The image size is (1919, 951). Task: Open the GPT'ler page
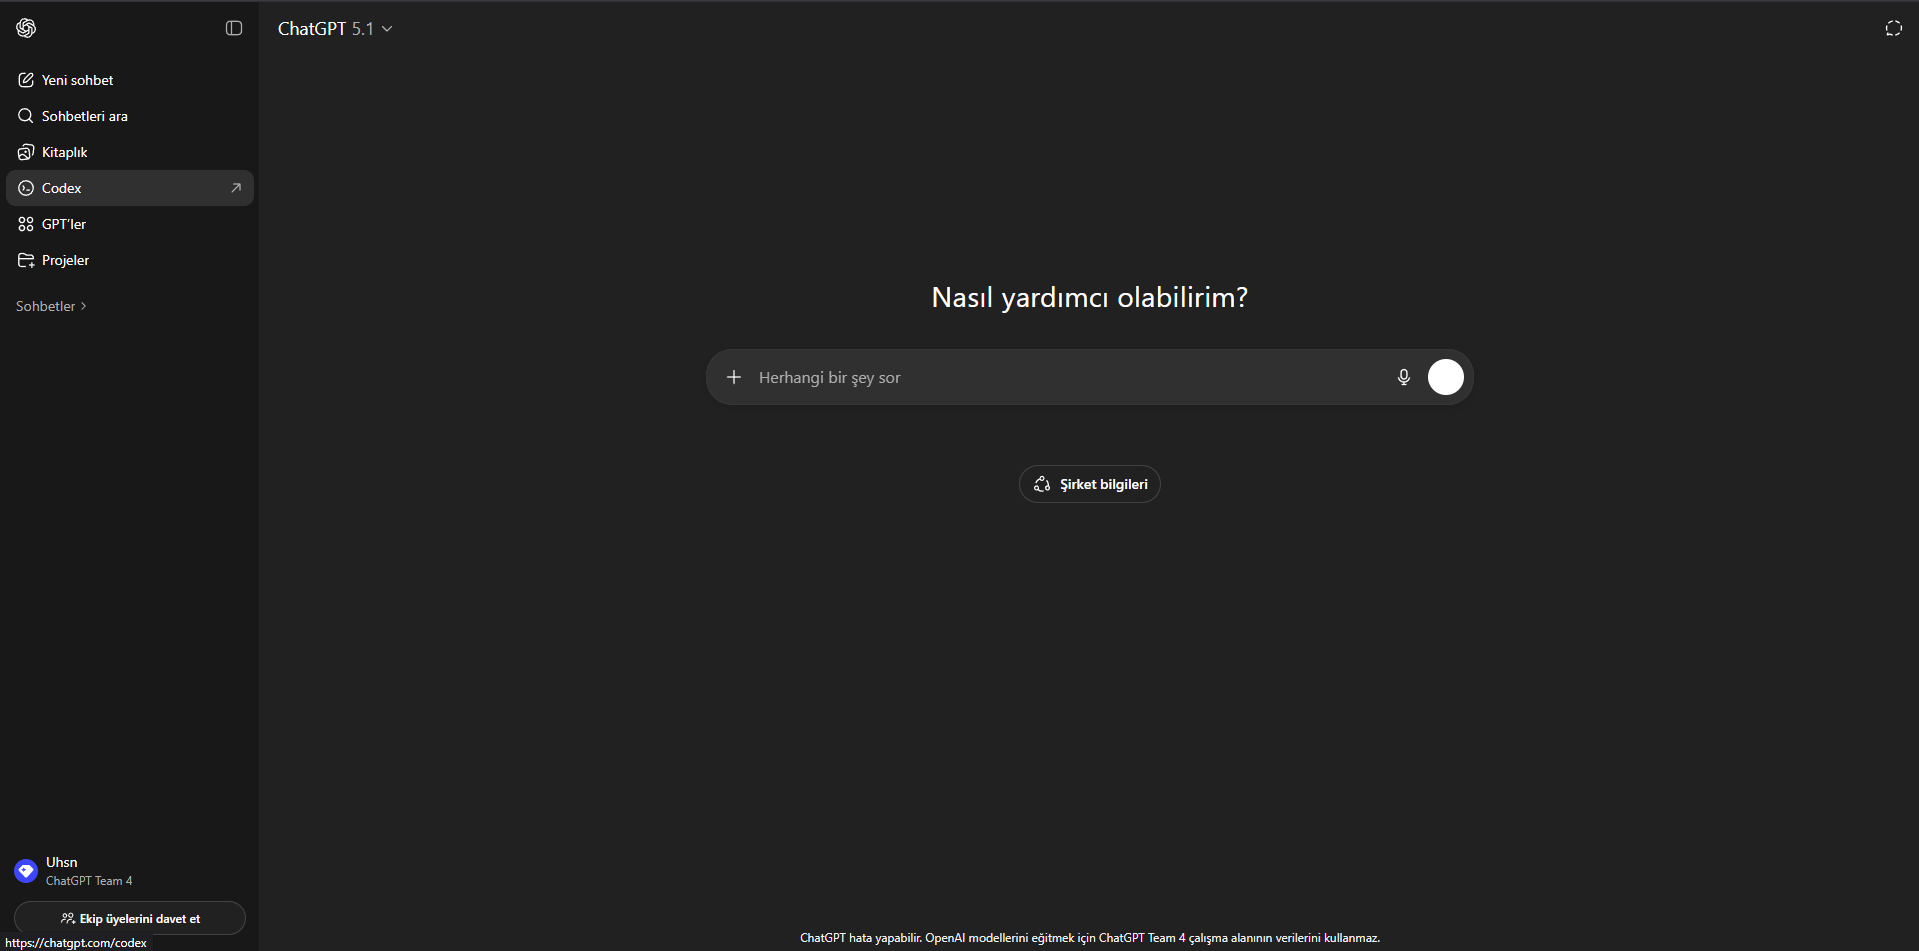tap(64, 224)
